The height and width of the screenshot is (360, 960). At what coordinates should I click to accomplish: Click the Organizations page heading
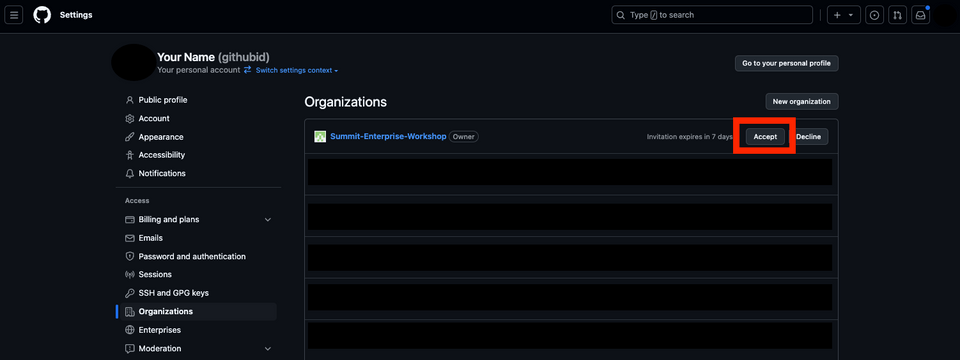click(346, 102)
